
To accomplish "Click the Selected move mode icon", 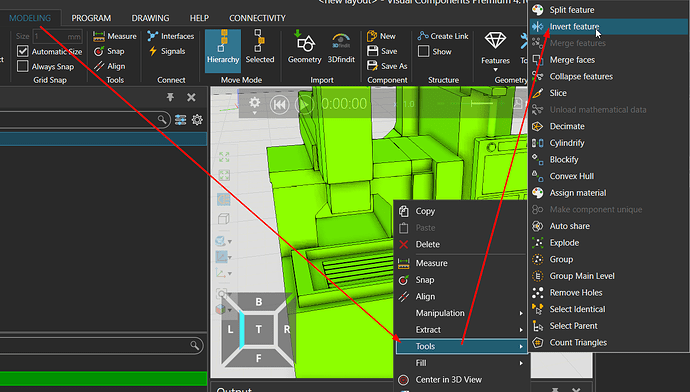I will coord(260,47).
